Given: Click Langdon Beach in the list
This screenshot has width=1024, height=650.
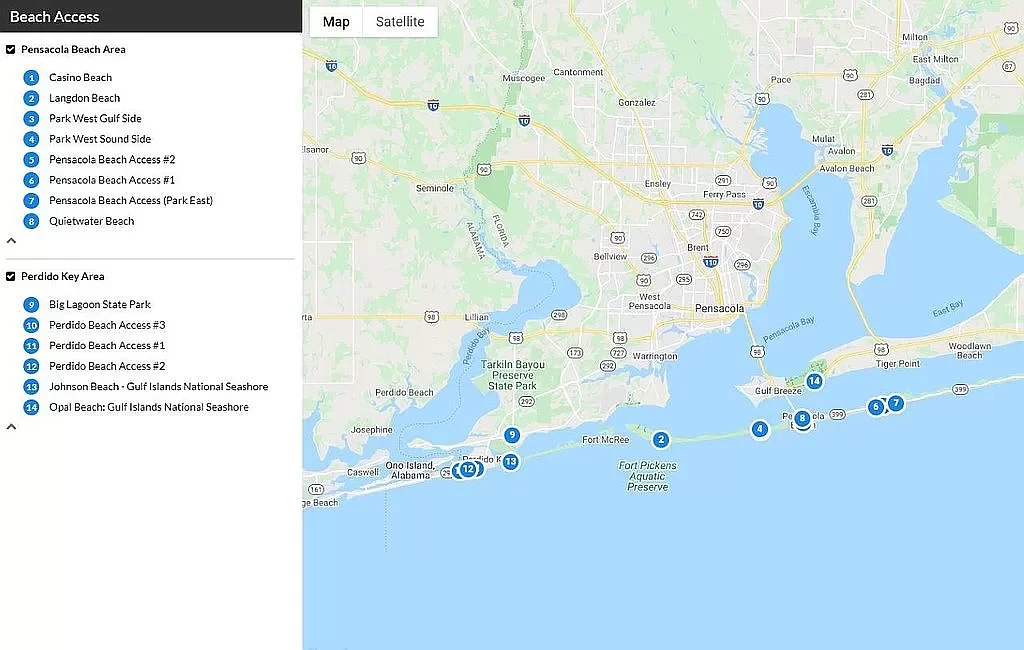Looking at the screenshot, I should (84, 98).
